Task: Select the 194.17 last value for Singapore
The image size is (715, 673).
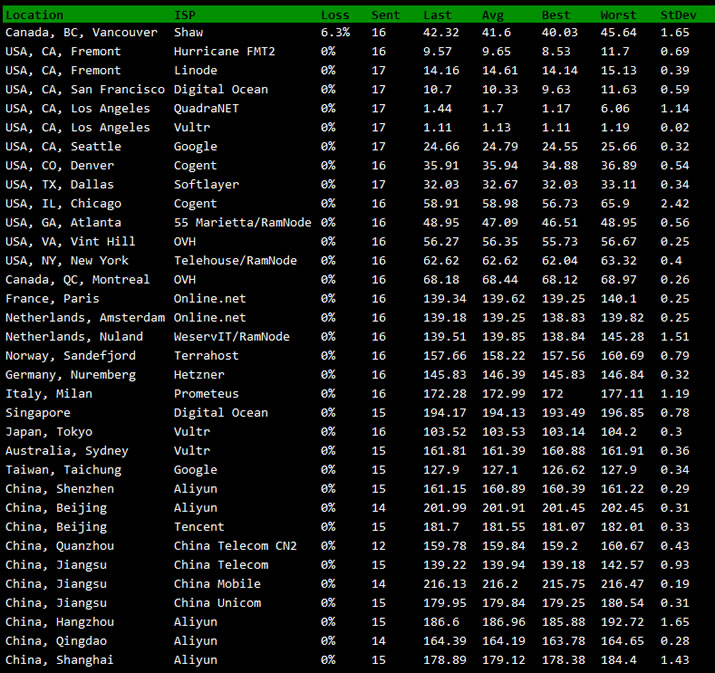Action: pos(445,413)
